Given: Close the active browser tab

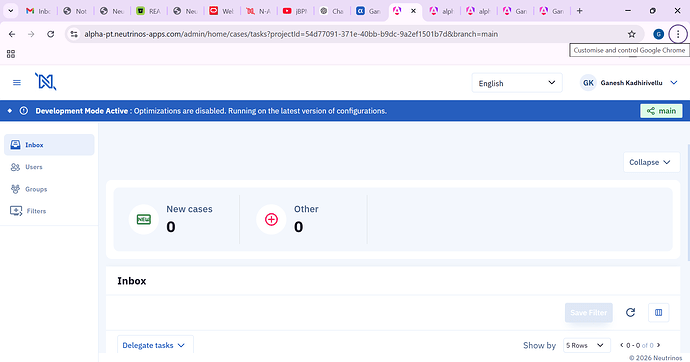Looking at the screenshot, I should point(413,11).
